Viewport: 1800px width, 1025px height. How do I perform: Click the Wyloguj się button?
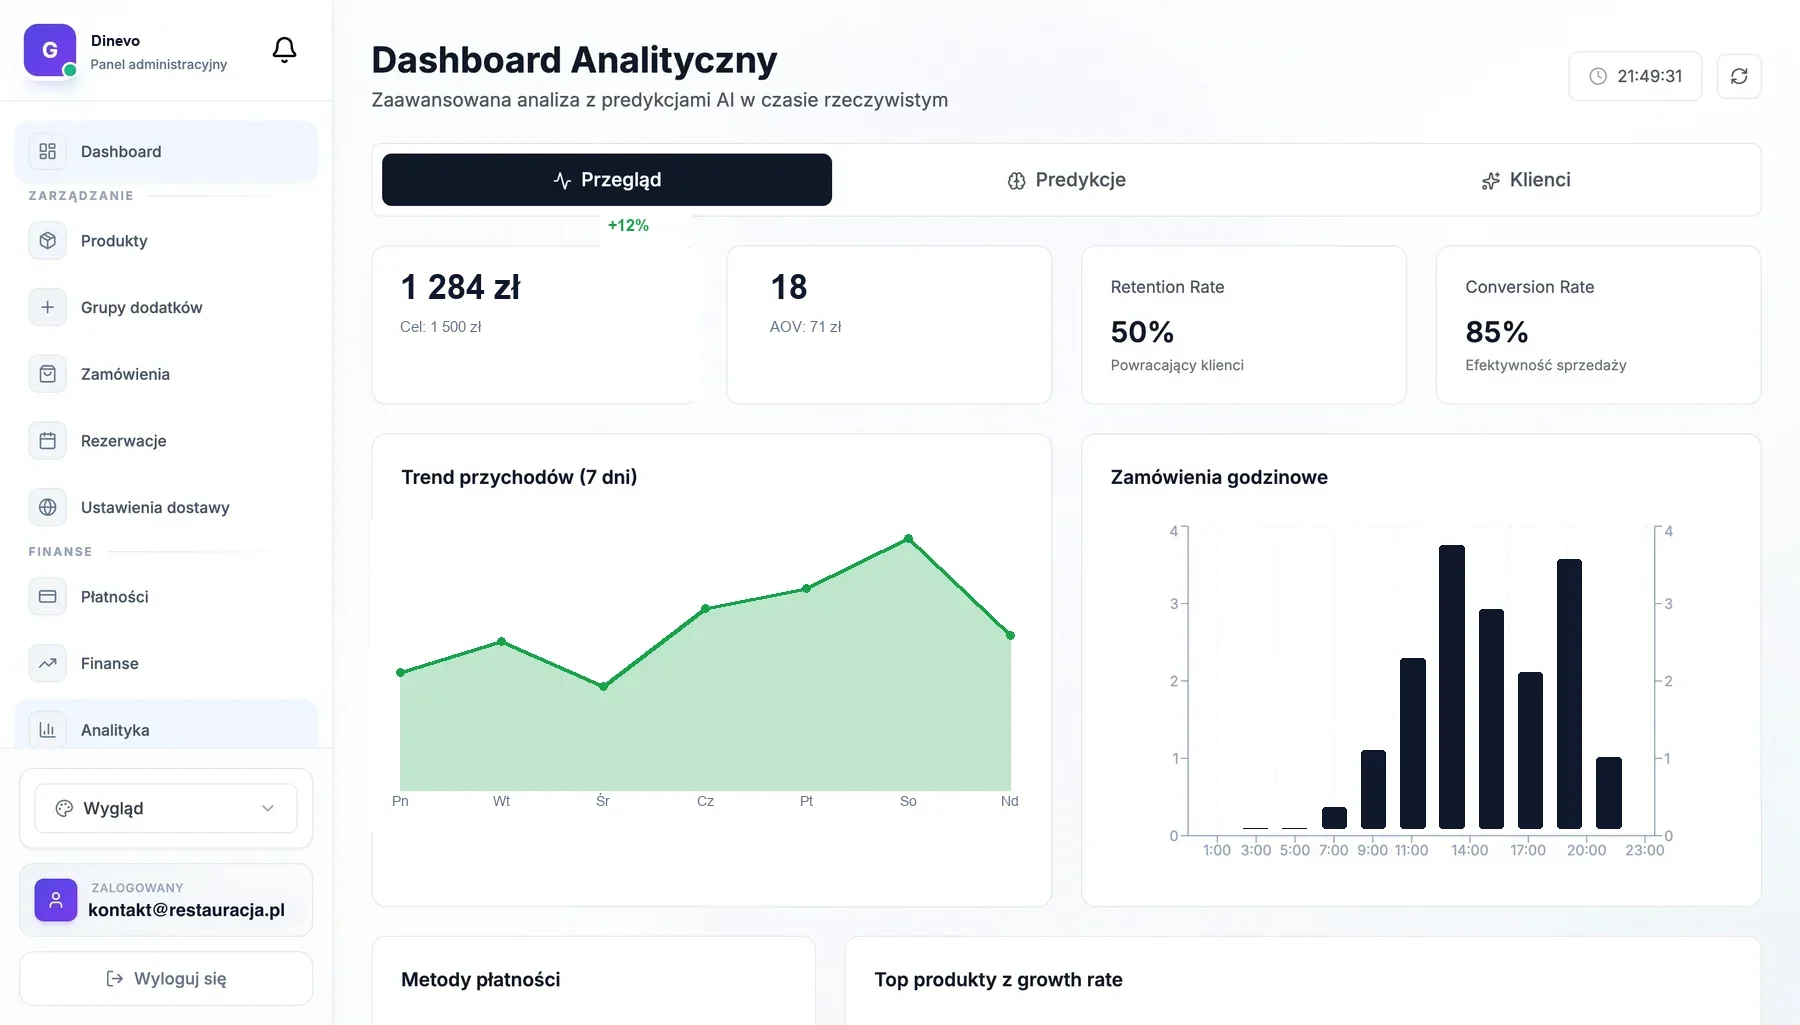[x=166, y=978]
